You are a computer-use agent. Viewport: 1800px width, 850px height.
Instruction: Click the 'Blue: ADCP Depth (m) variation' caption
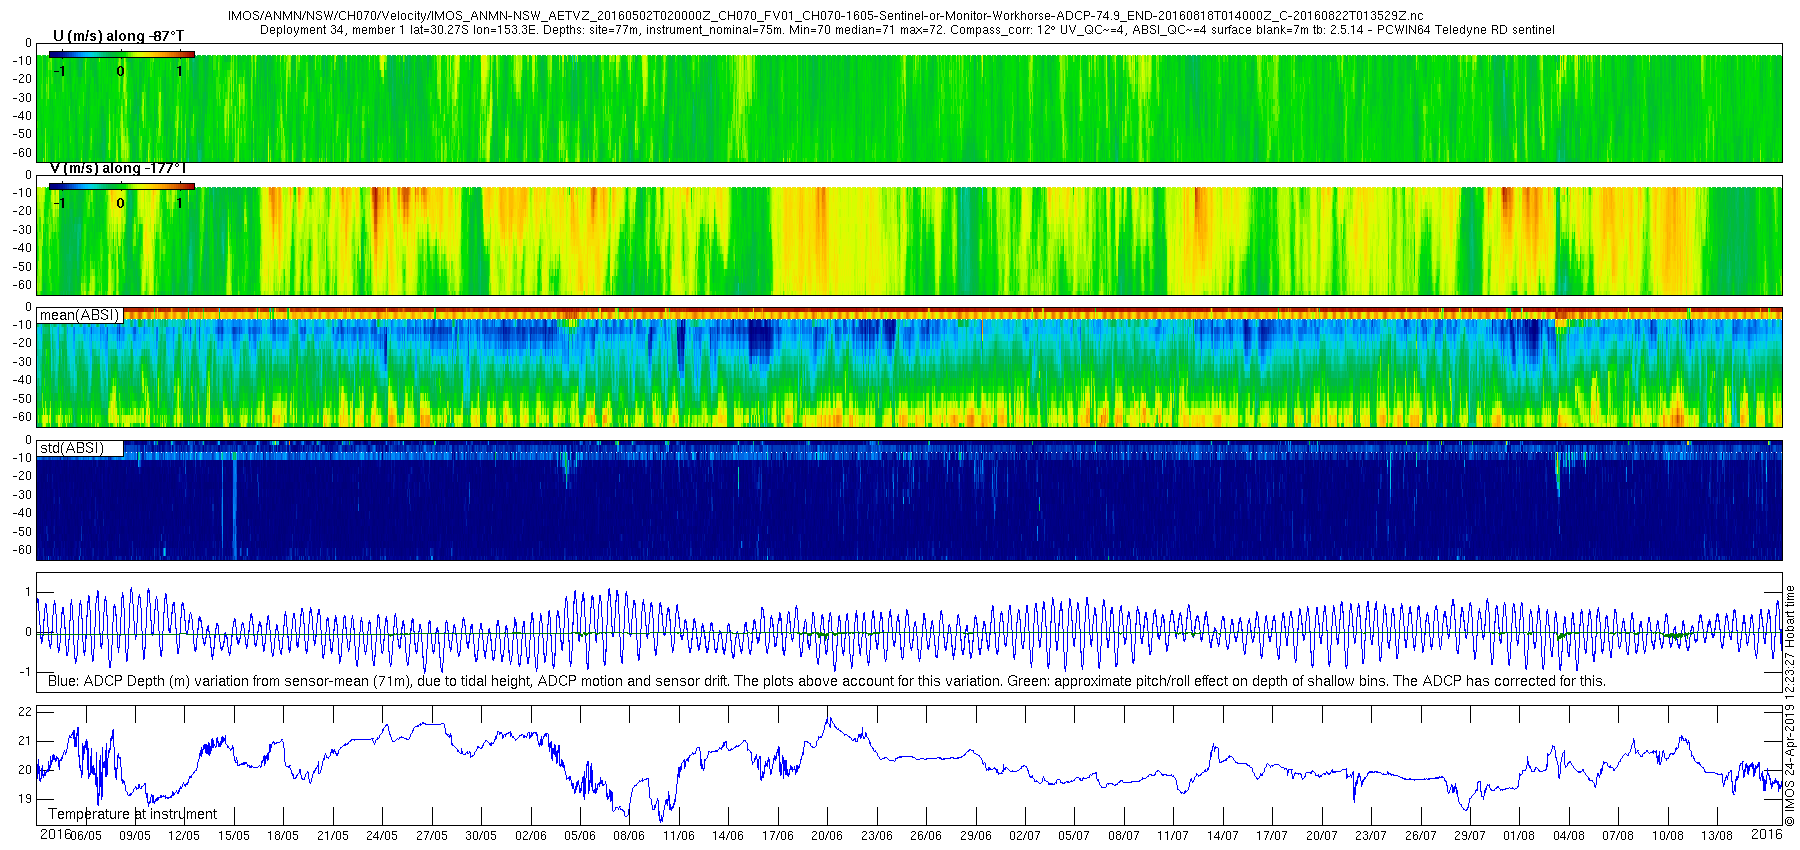tap(827, 681)
